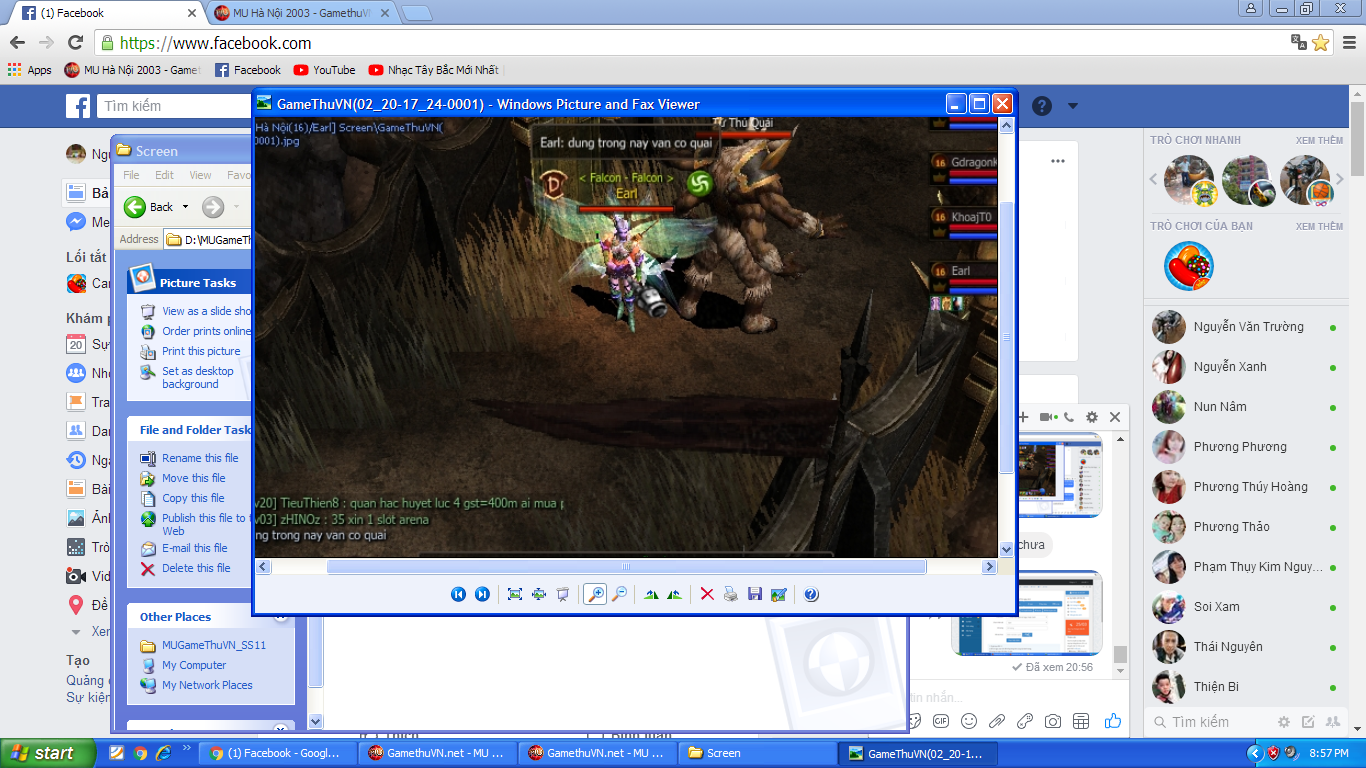
Task: Show previous quick games arrow
Action: click(x=1153, y=180)
